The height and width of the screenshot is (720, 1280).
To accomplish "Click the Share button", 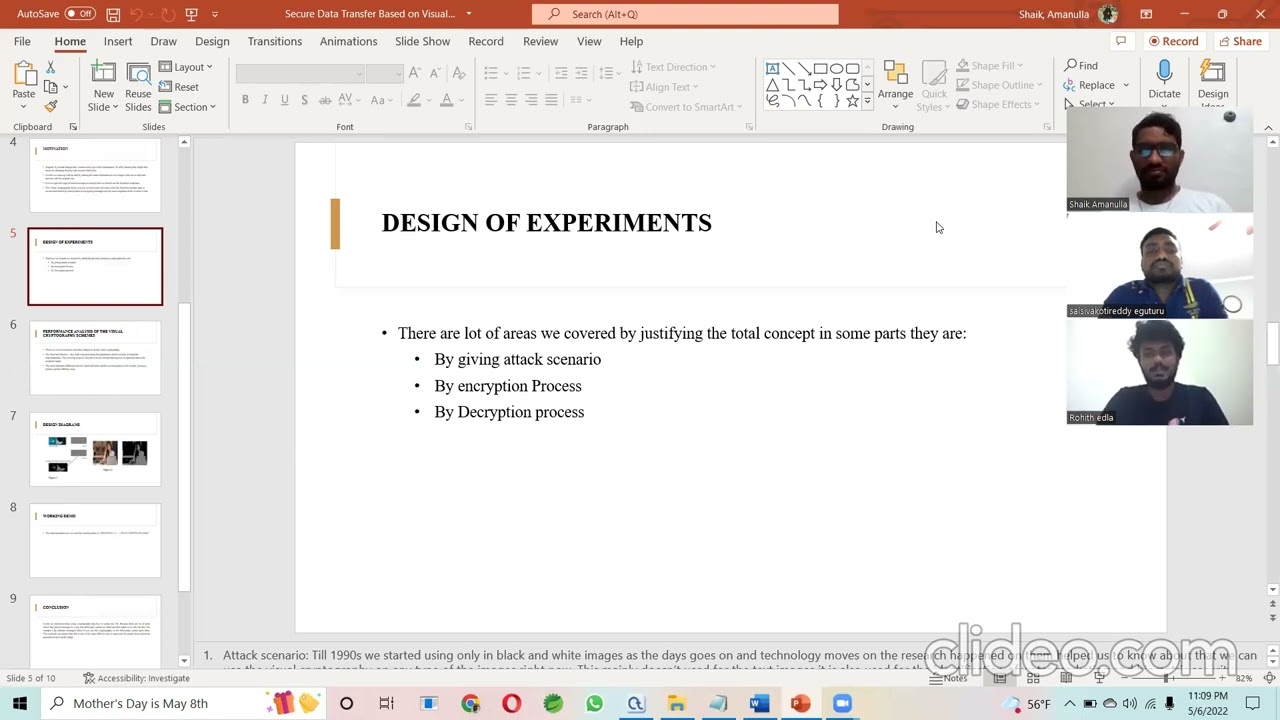I will (1239, 41).
